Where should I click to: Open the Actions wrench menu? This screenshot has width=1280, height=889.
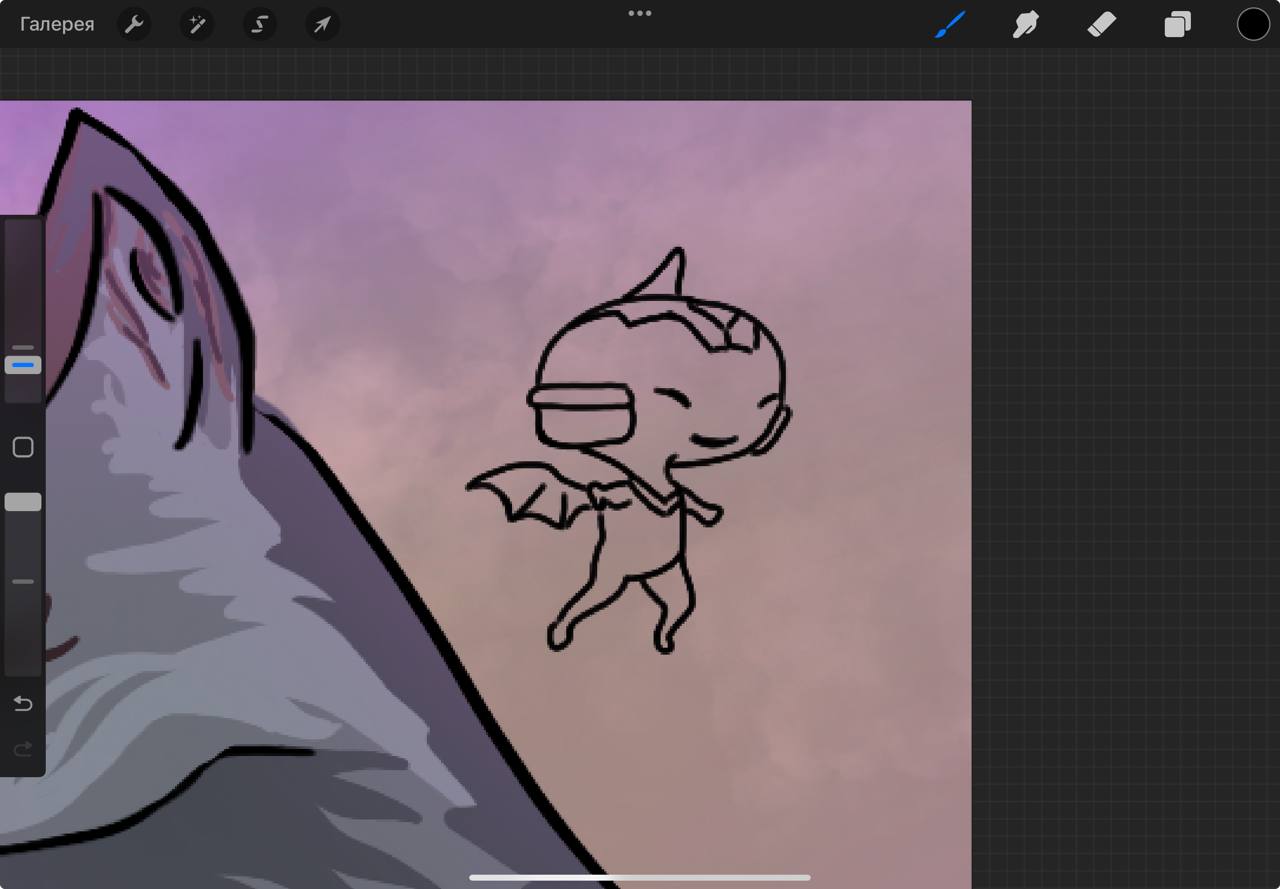[134, 24]
